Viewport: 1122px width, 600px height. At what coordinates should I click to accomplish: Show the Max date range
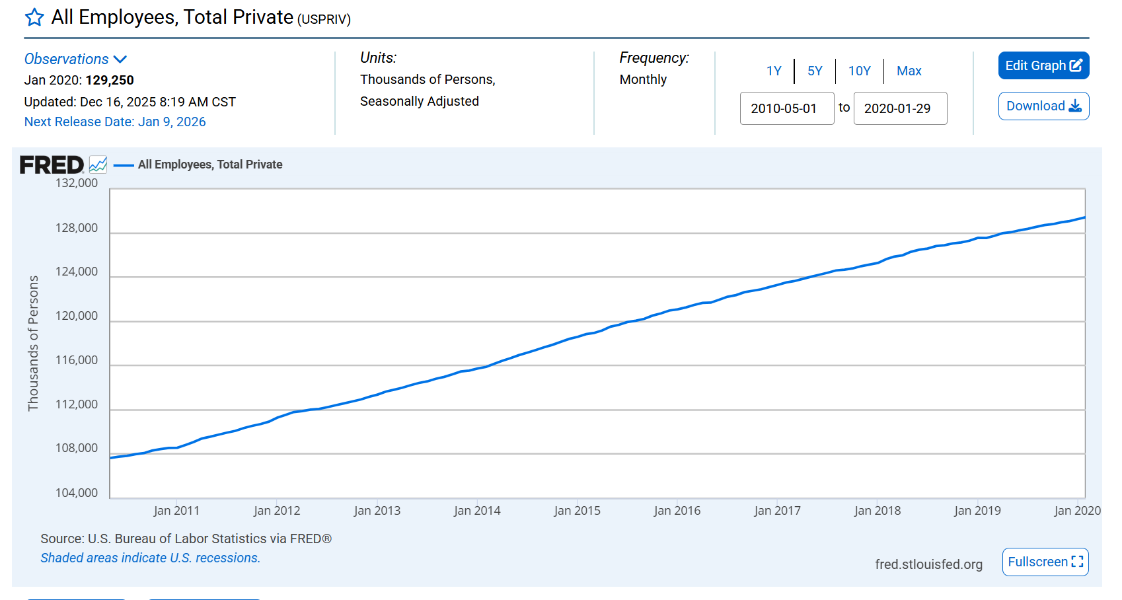(909, 71)
